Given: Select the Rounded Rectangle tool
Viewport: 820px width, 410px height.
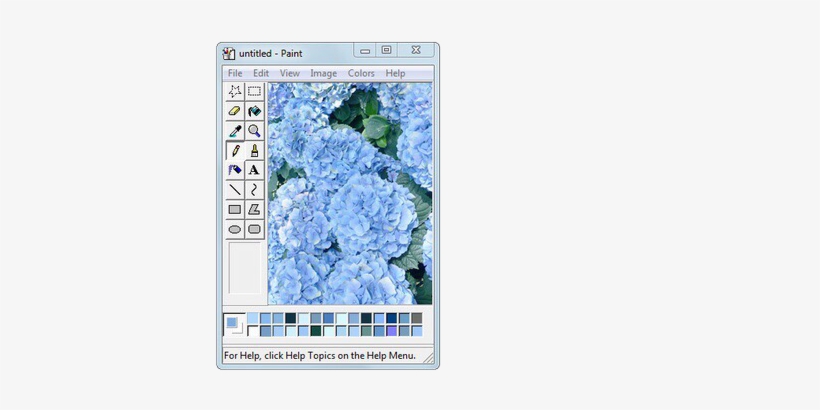Looking at the screenshot, I should click(254, 229).
